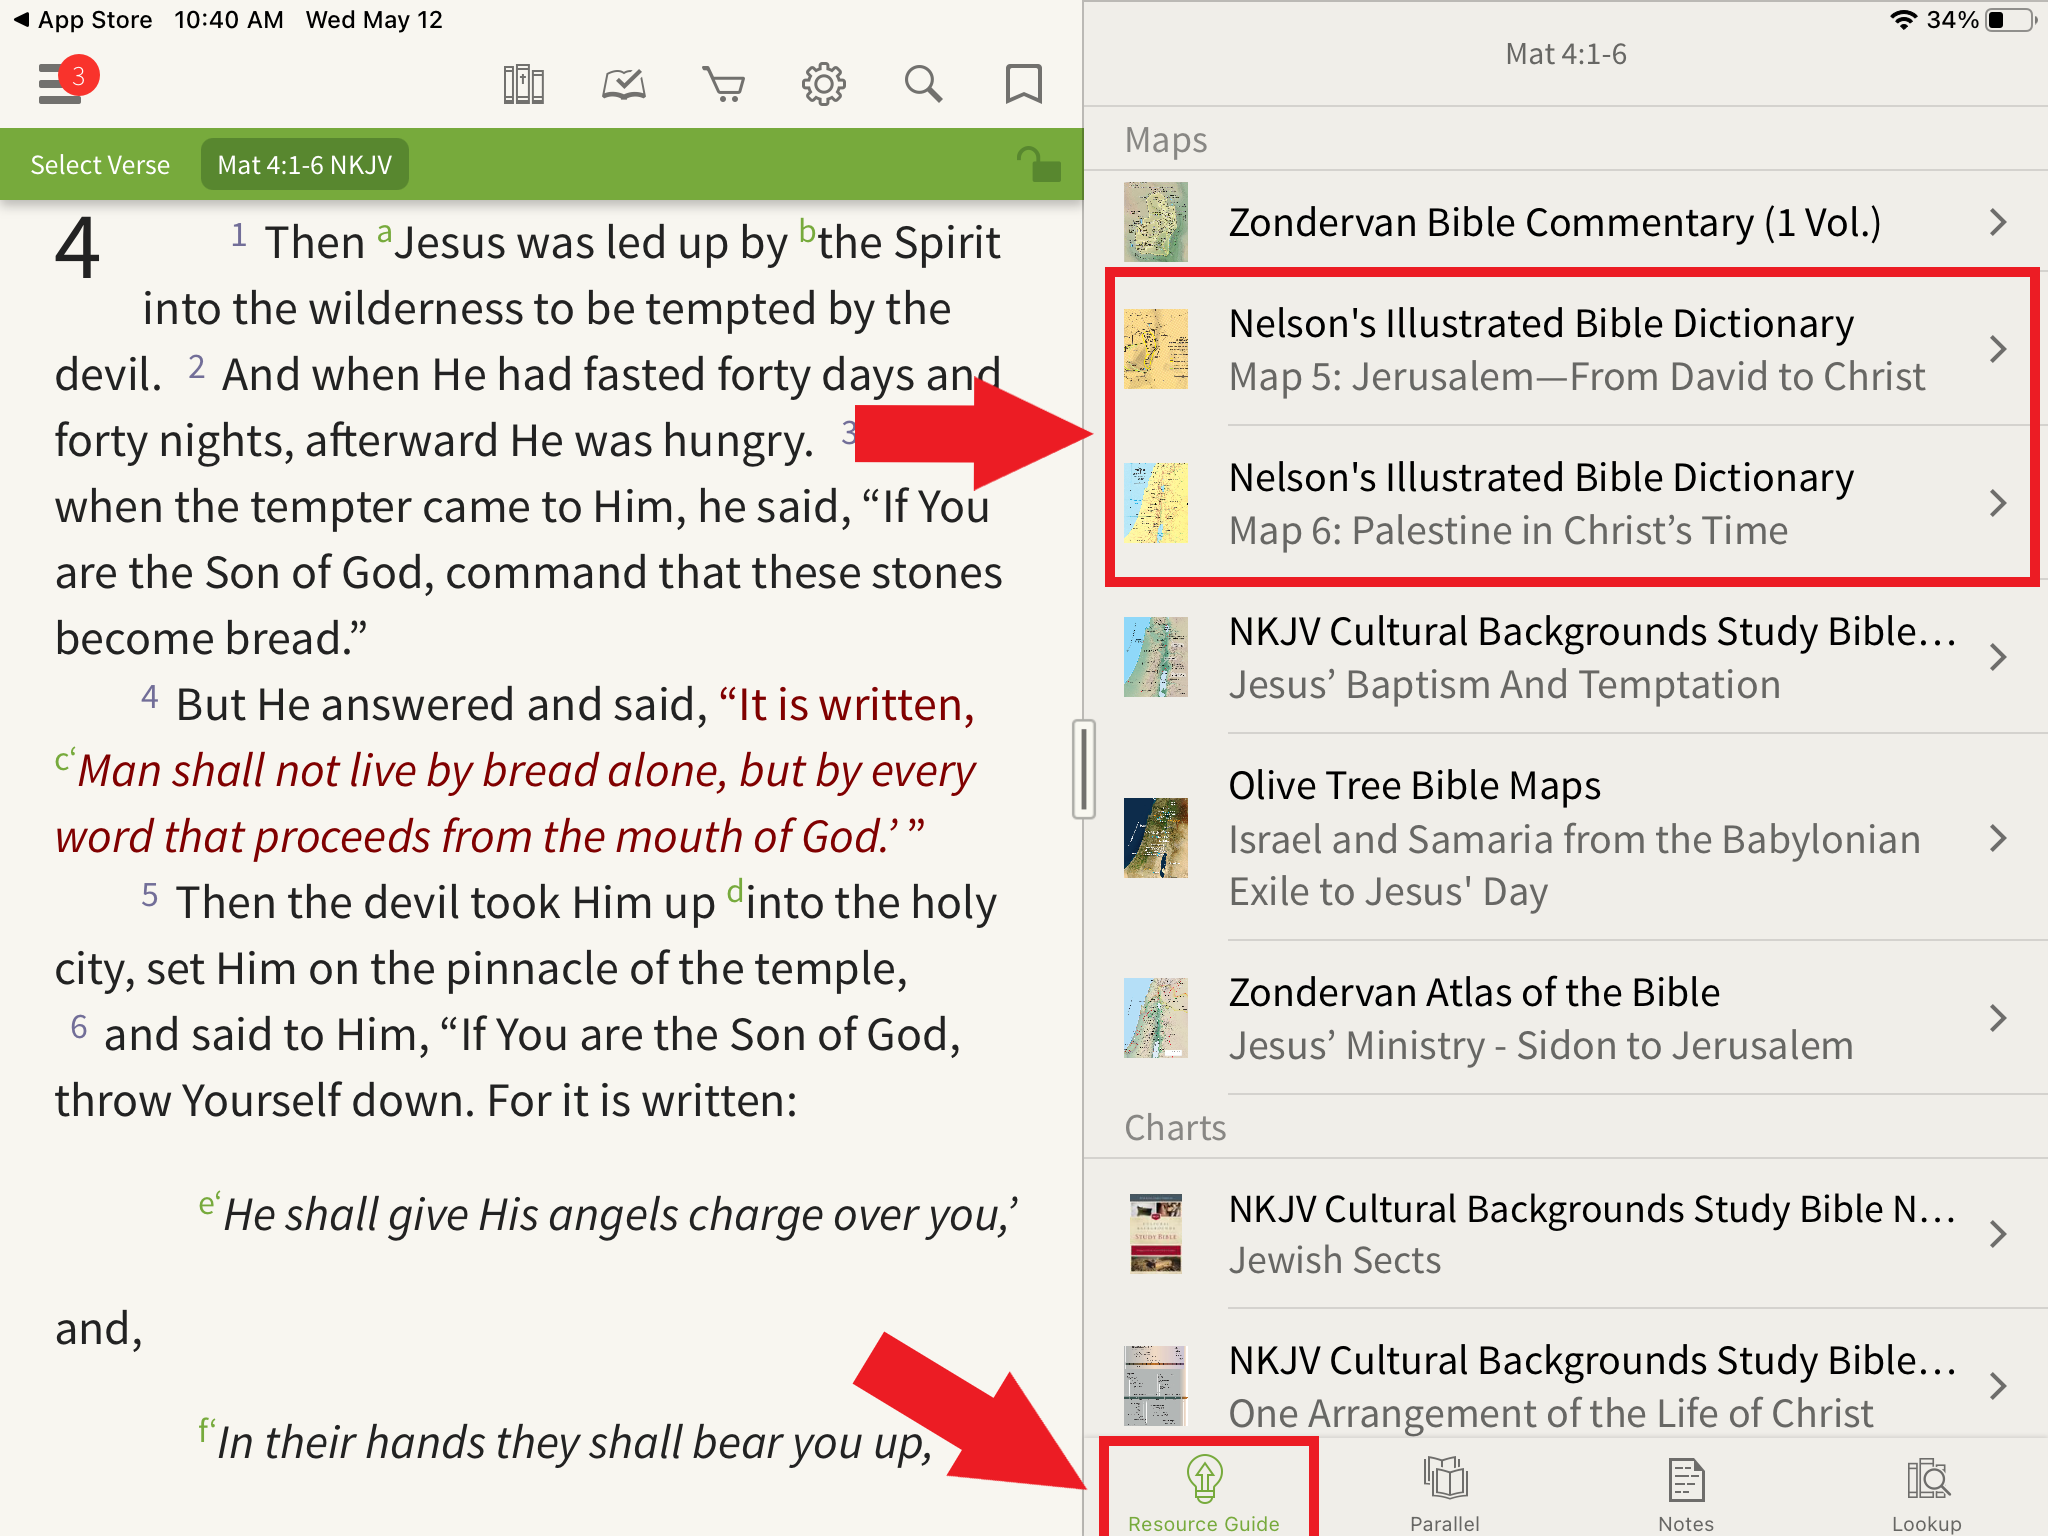The width and height of the screenshot is (2048, 1536).
Task: Tap the Mat 4:1-6 panel header
Action: point(1566,54)
